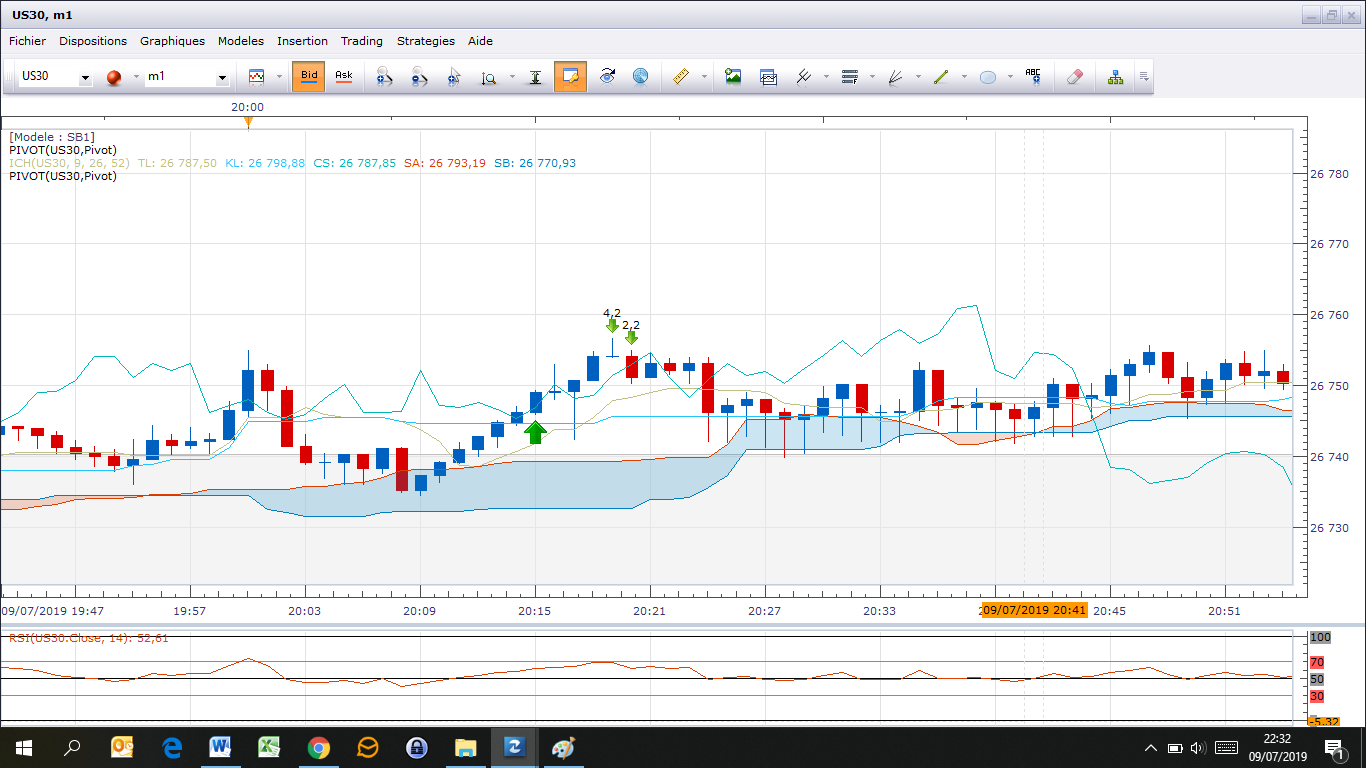This screenshot has width=1366, height=768.
Task: Open the chart type dropdown arrow
Action: pos(277,77)
